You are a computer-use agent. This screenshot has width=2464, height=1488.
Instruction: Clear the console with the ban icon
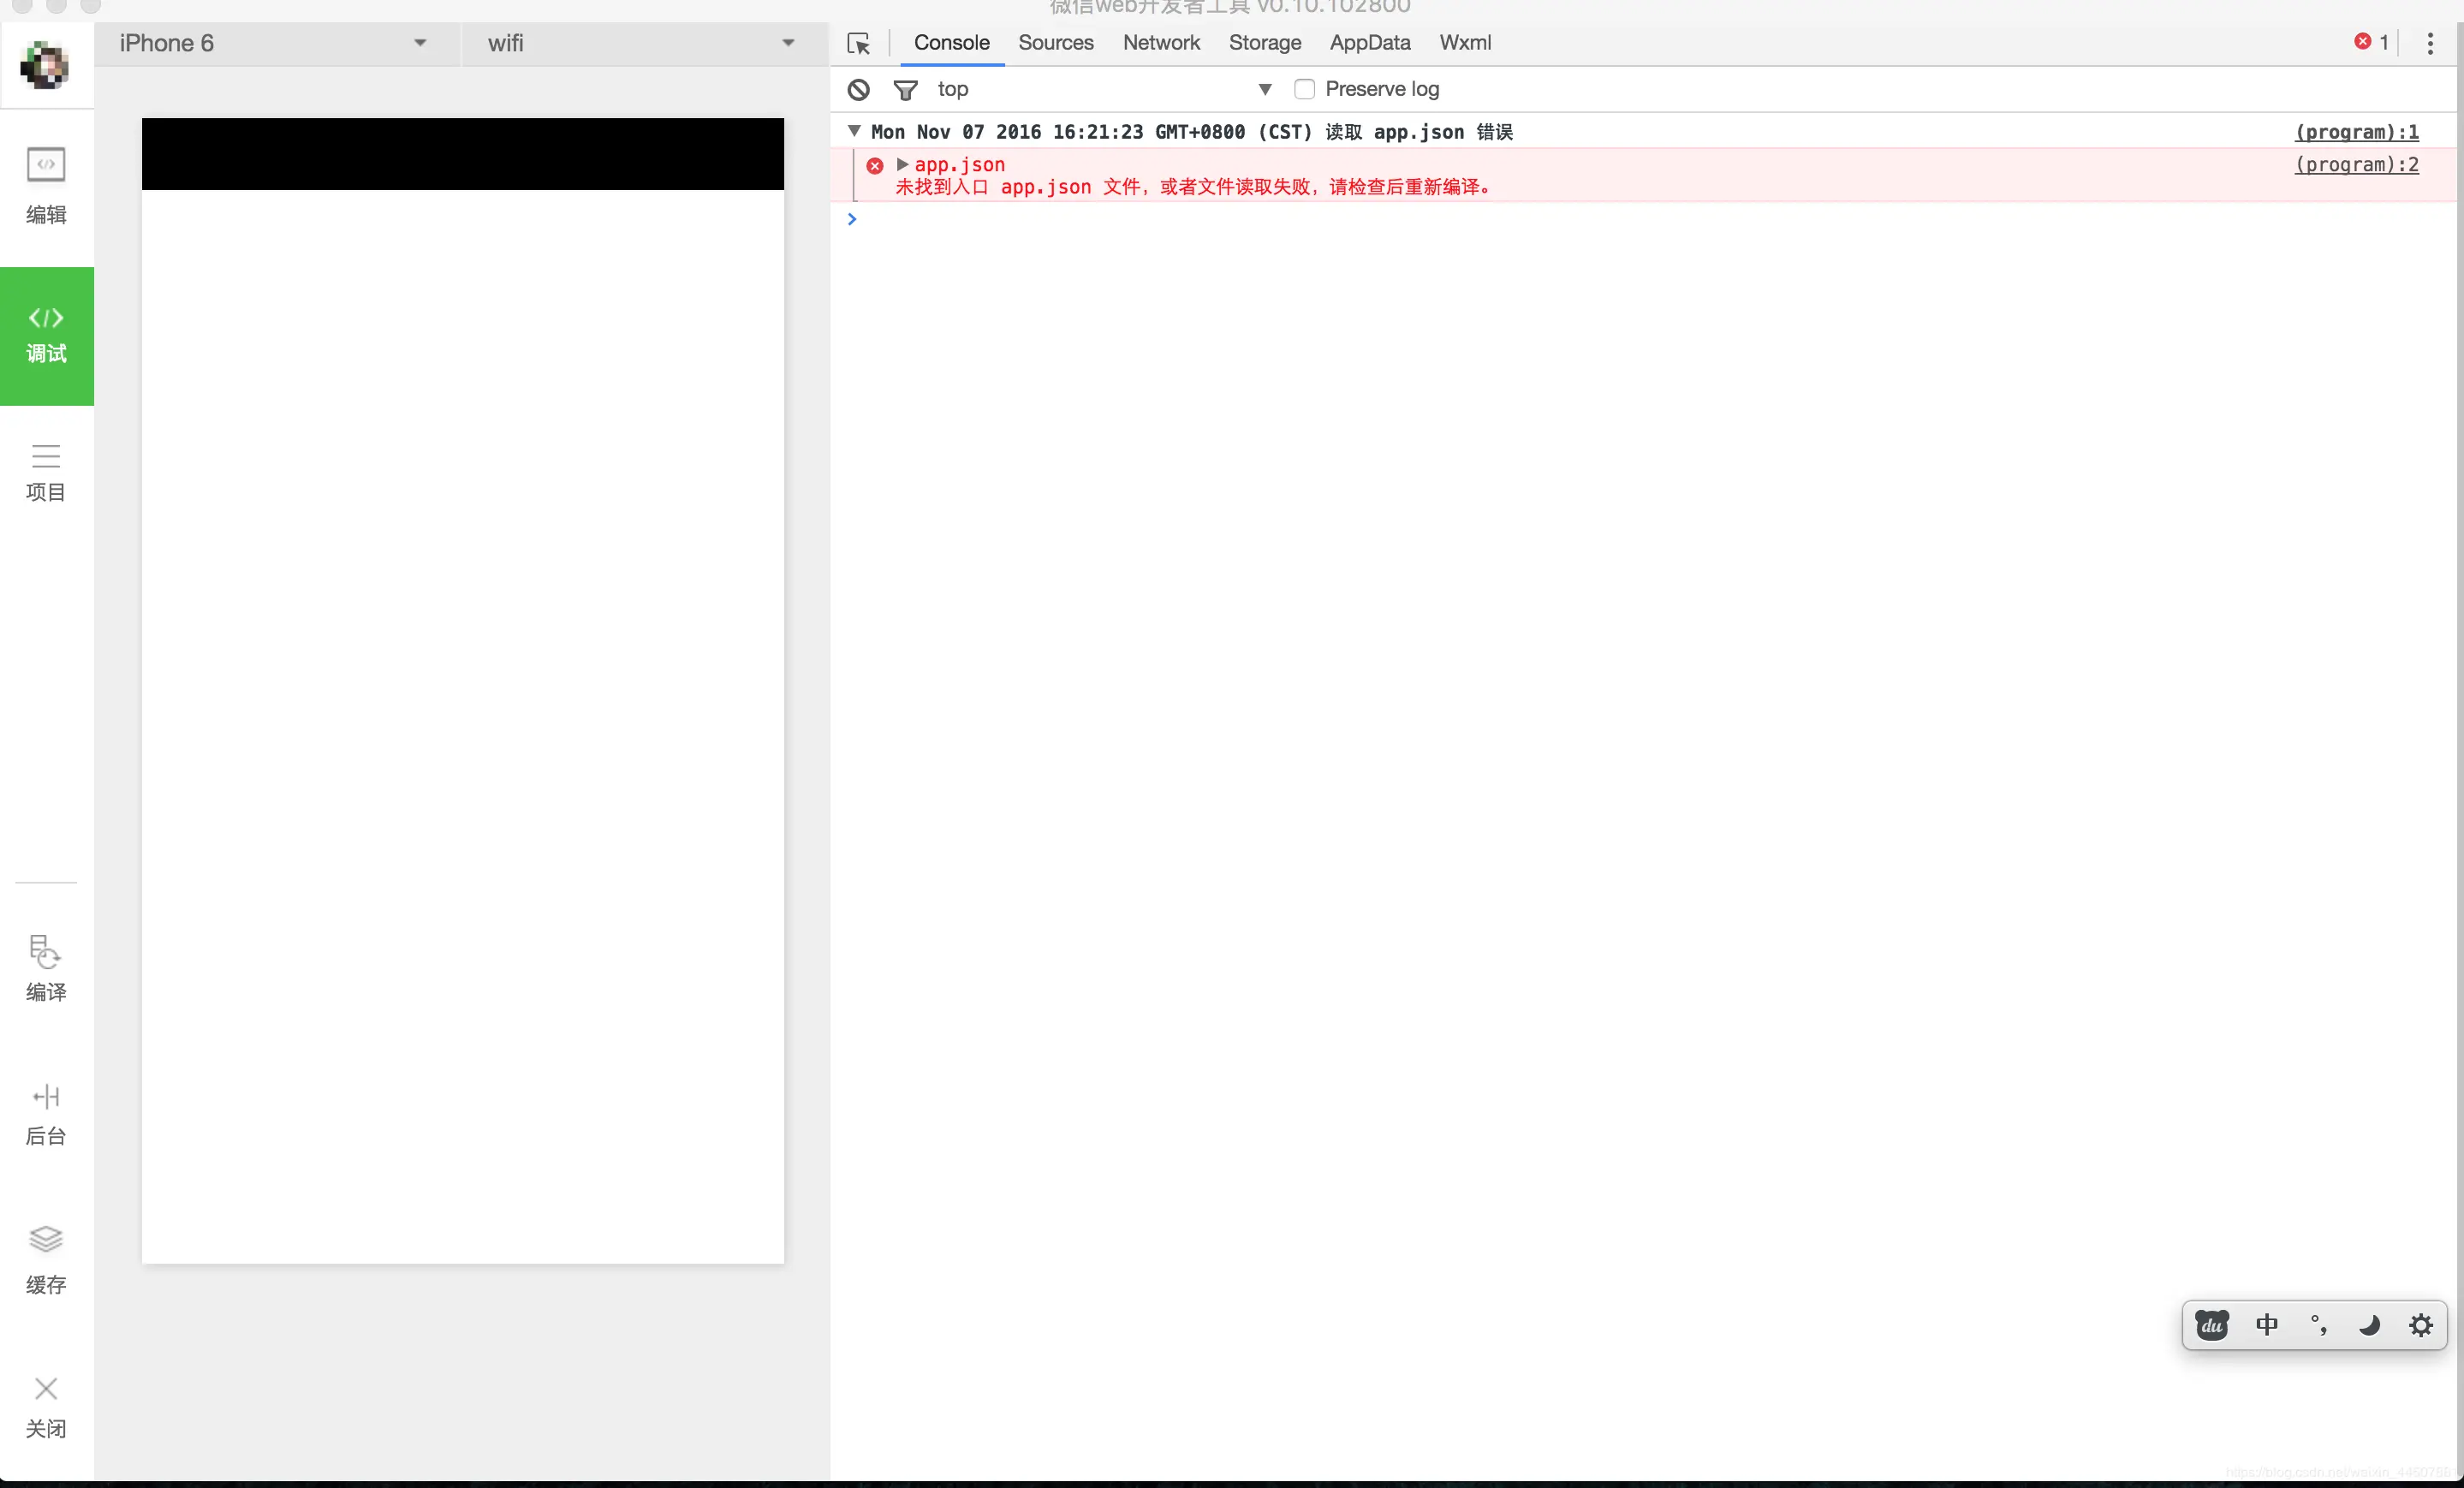[x=858, y=89]
